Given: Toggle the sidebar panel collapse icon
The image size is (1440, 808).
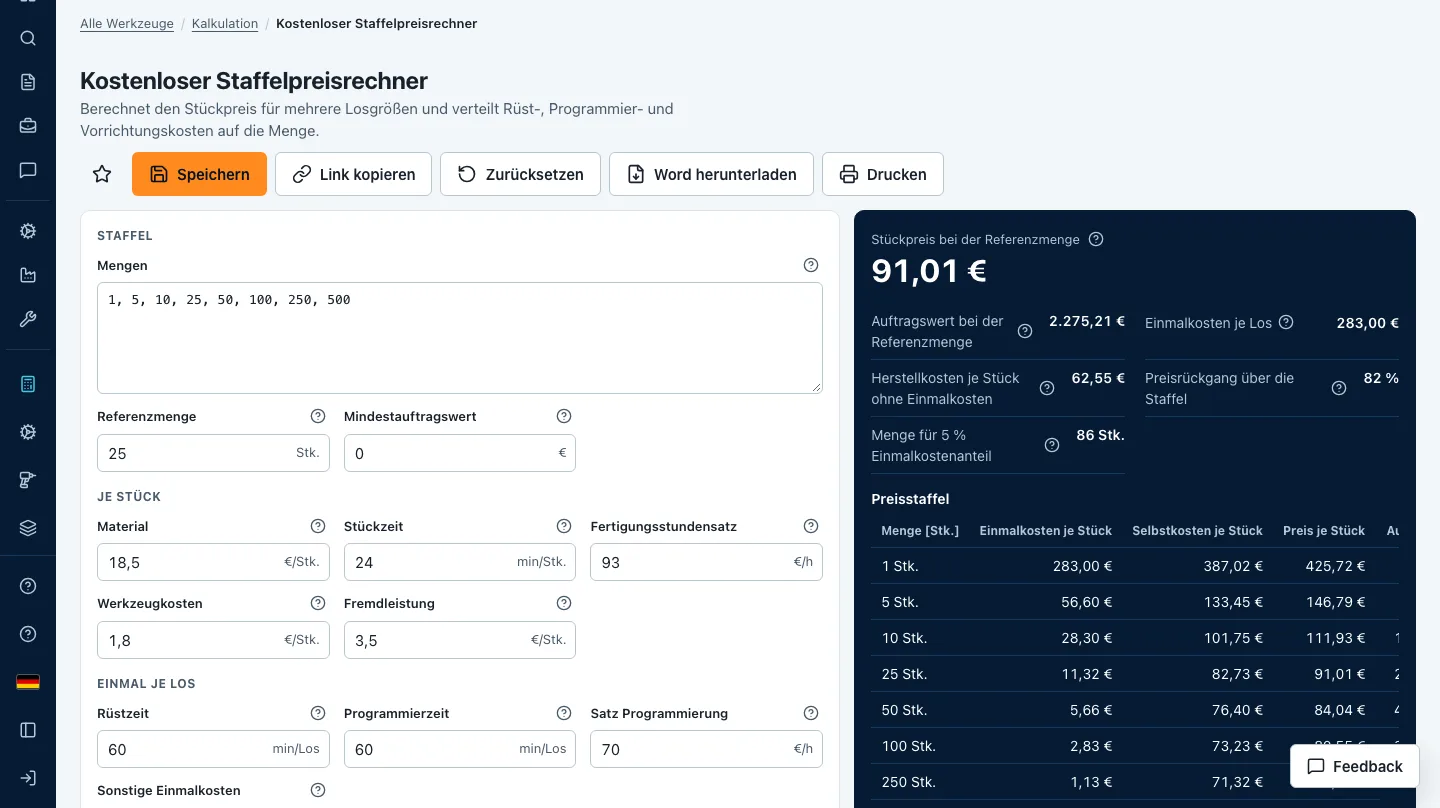Looking at the screenshot, I should coord(28,730).
